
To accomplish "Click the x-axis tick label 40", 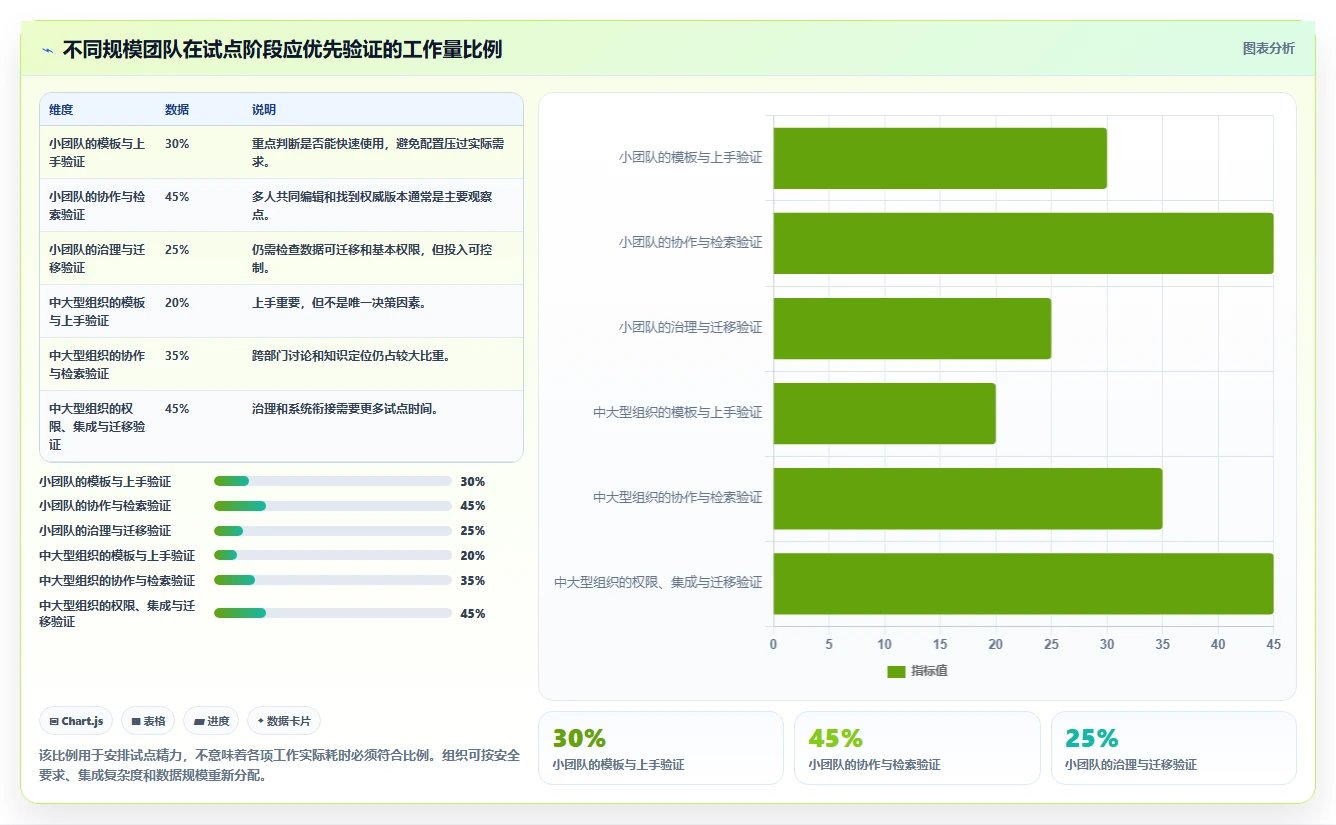I will 1218,645.
